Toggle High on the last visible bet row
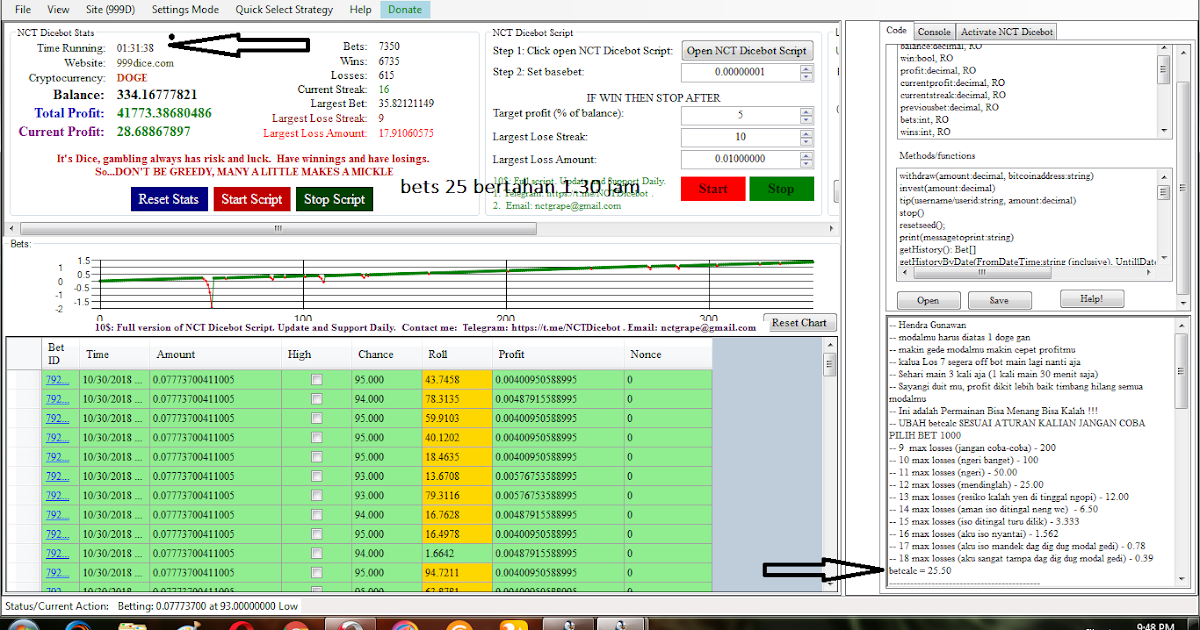 [x=315, y=590]
